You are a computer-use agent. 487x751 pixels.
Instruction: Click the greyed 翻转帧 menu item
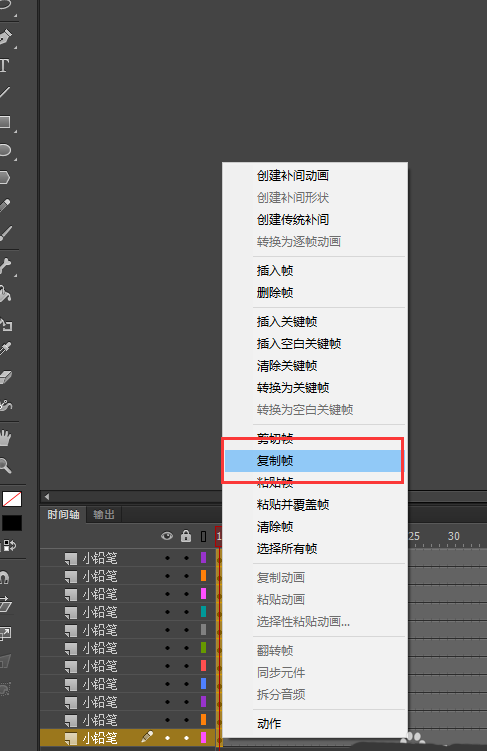(x=275, y=650)
